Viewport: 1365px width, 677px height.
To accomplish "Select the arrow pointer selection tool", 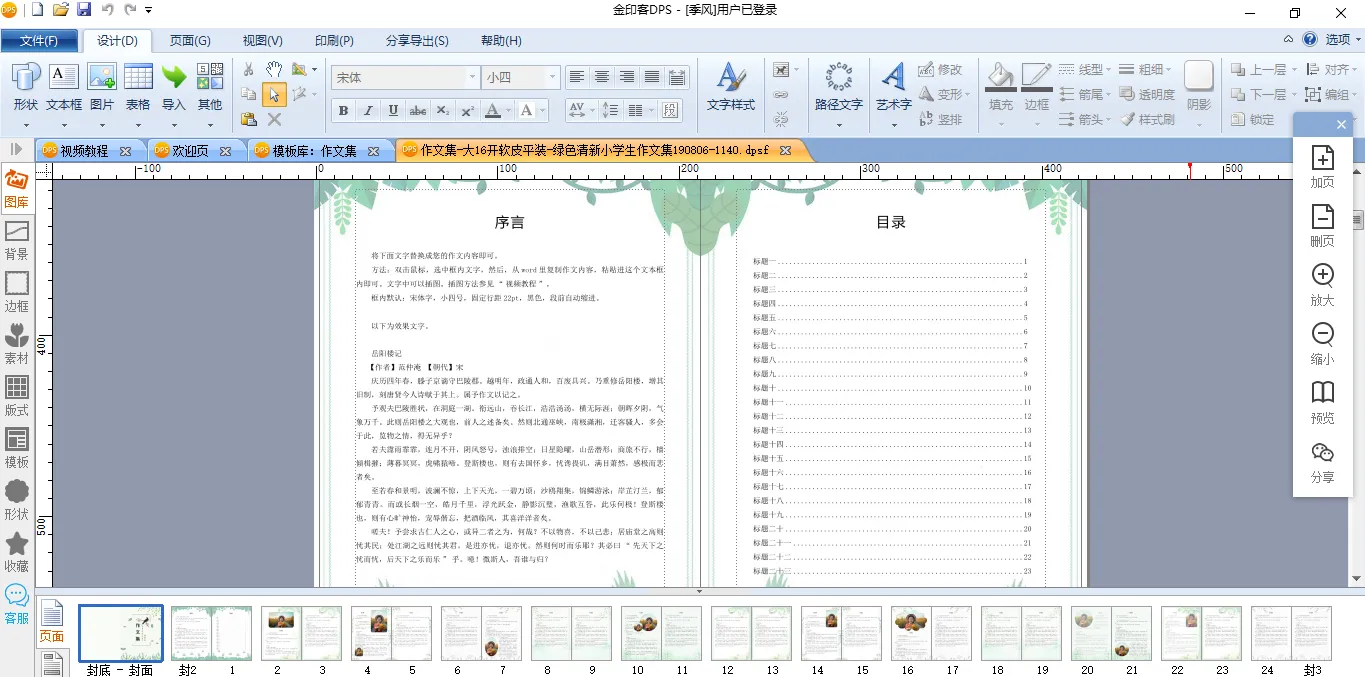I will coord(274,94).
